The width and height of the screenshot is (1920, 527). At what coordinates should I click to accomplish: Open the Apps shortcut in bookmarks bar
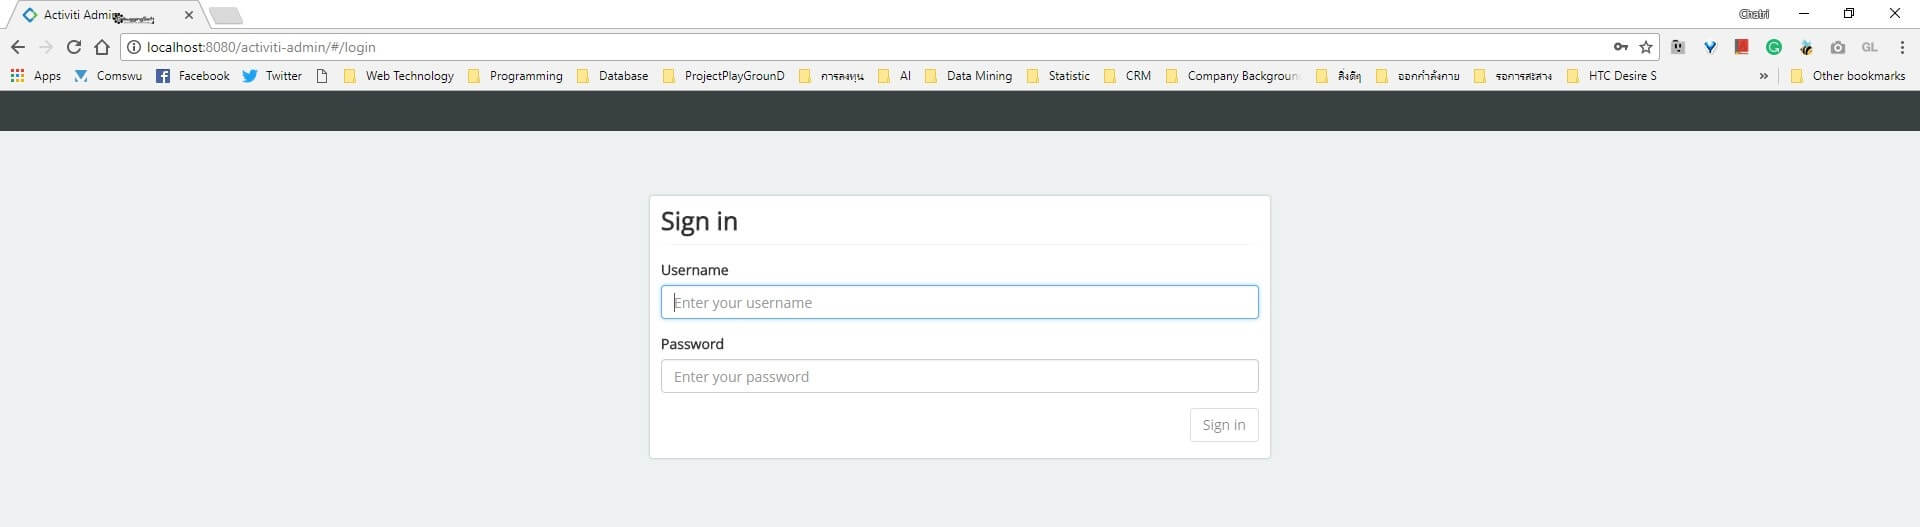[36, 76]
